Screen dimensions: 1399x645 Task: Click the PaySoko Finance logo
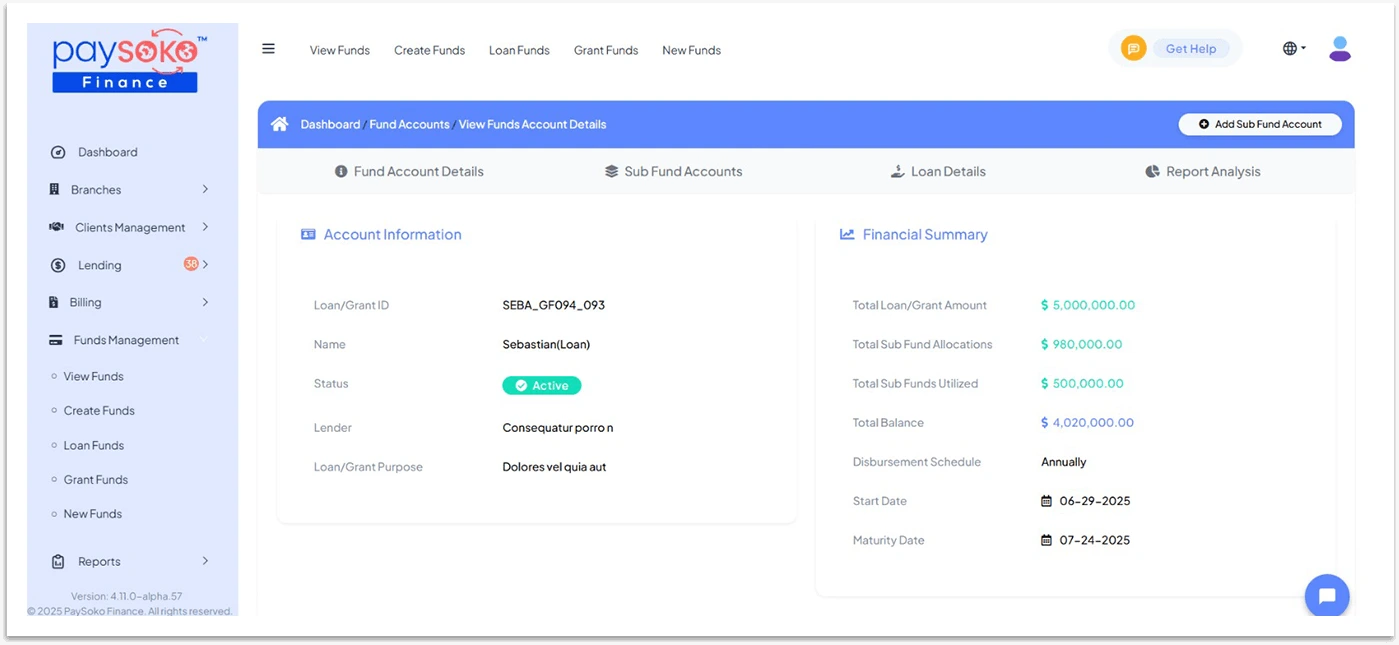[x=127, y=63]
